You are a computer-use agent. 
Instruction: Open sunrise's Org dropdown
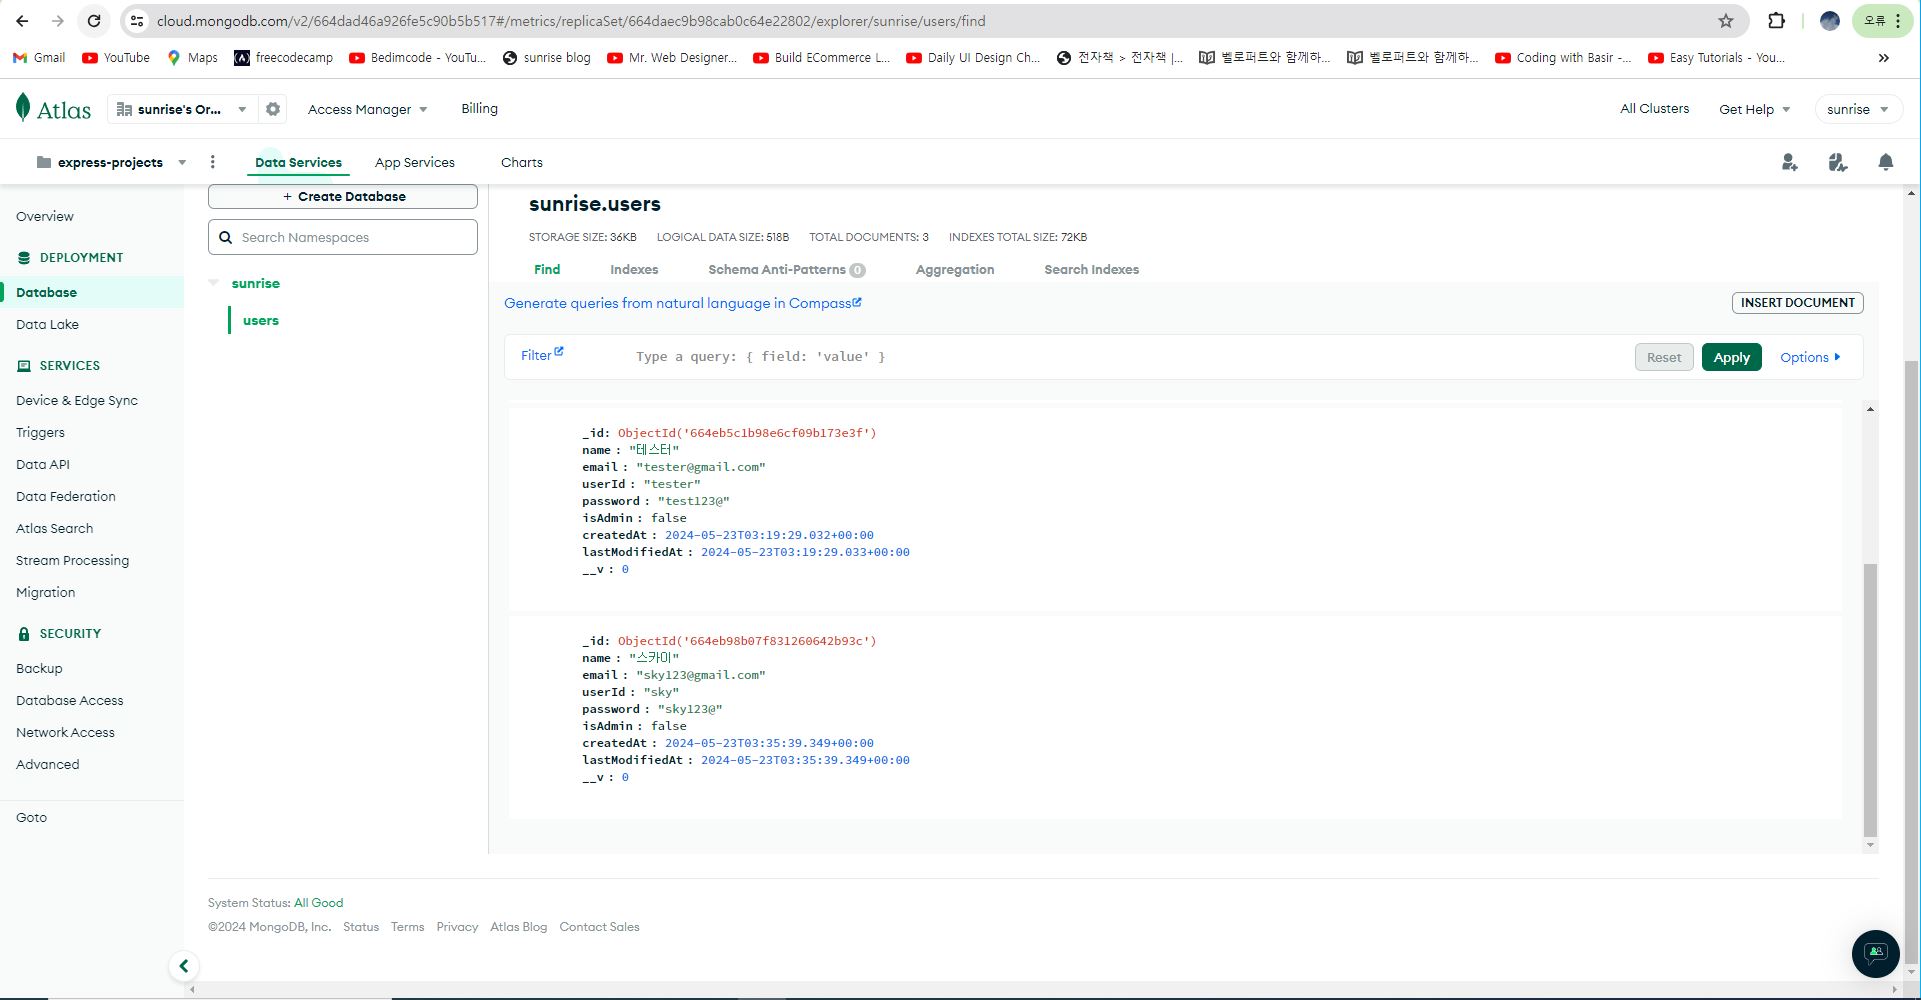click(x=181, y=109)
